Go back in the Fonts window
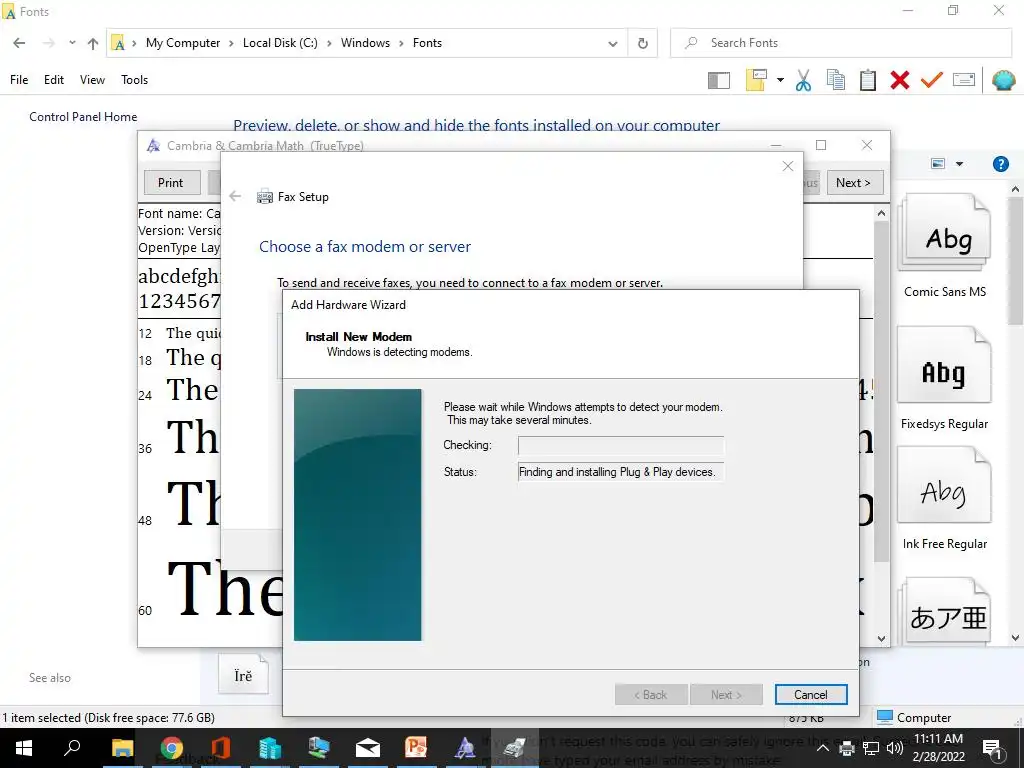Screen dimensions: 1024x768 pyautogui.click(x=20, y=43)
